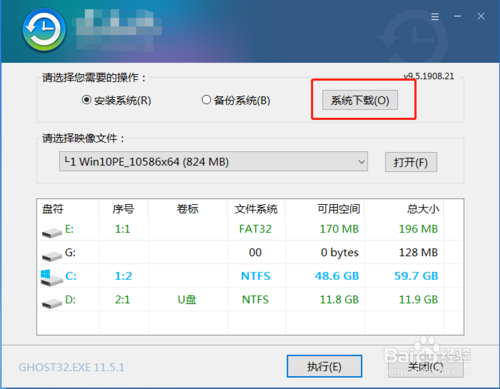500x389 pixels.
Task: Minimize the window using dash icon
Action: pyautogui.click(x=458, y=16)
